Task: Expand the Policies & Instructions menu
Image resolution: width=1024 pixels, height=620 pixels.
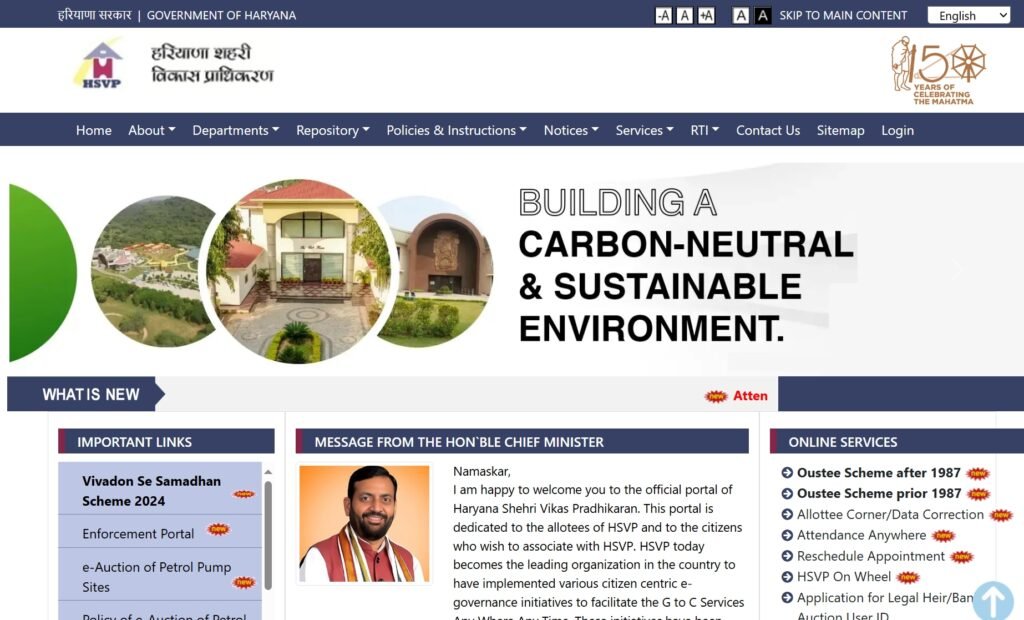Action: coord(456,131)
